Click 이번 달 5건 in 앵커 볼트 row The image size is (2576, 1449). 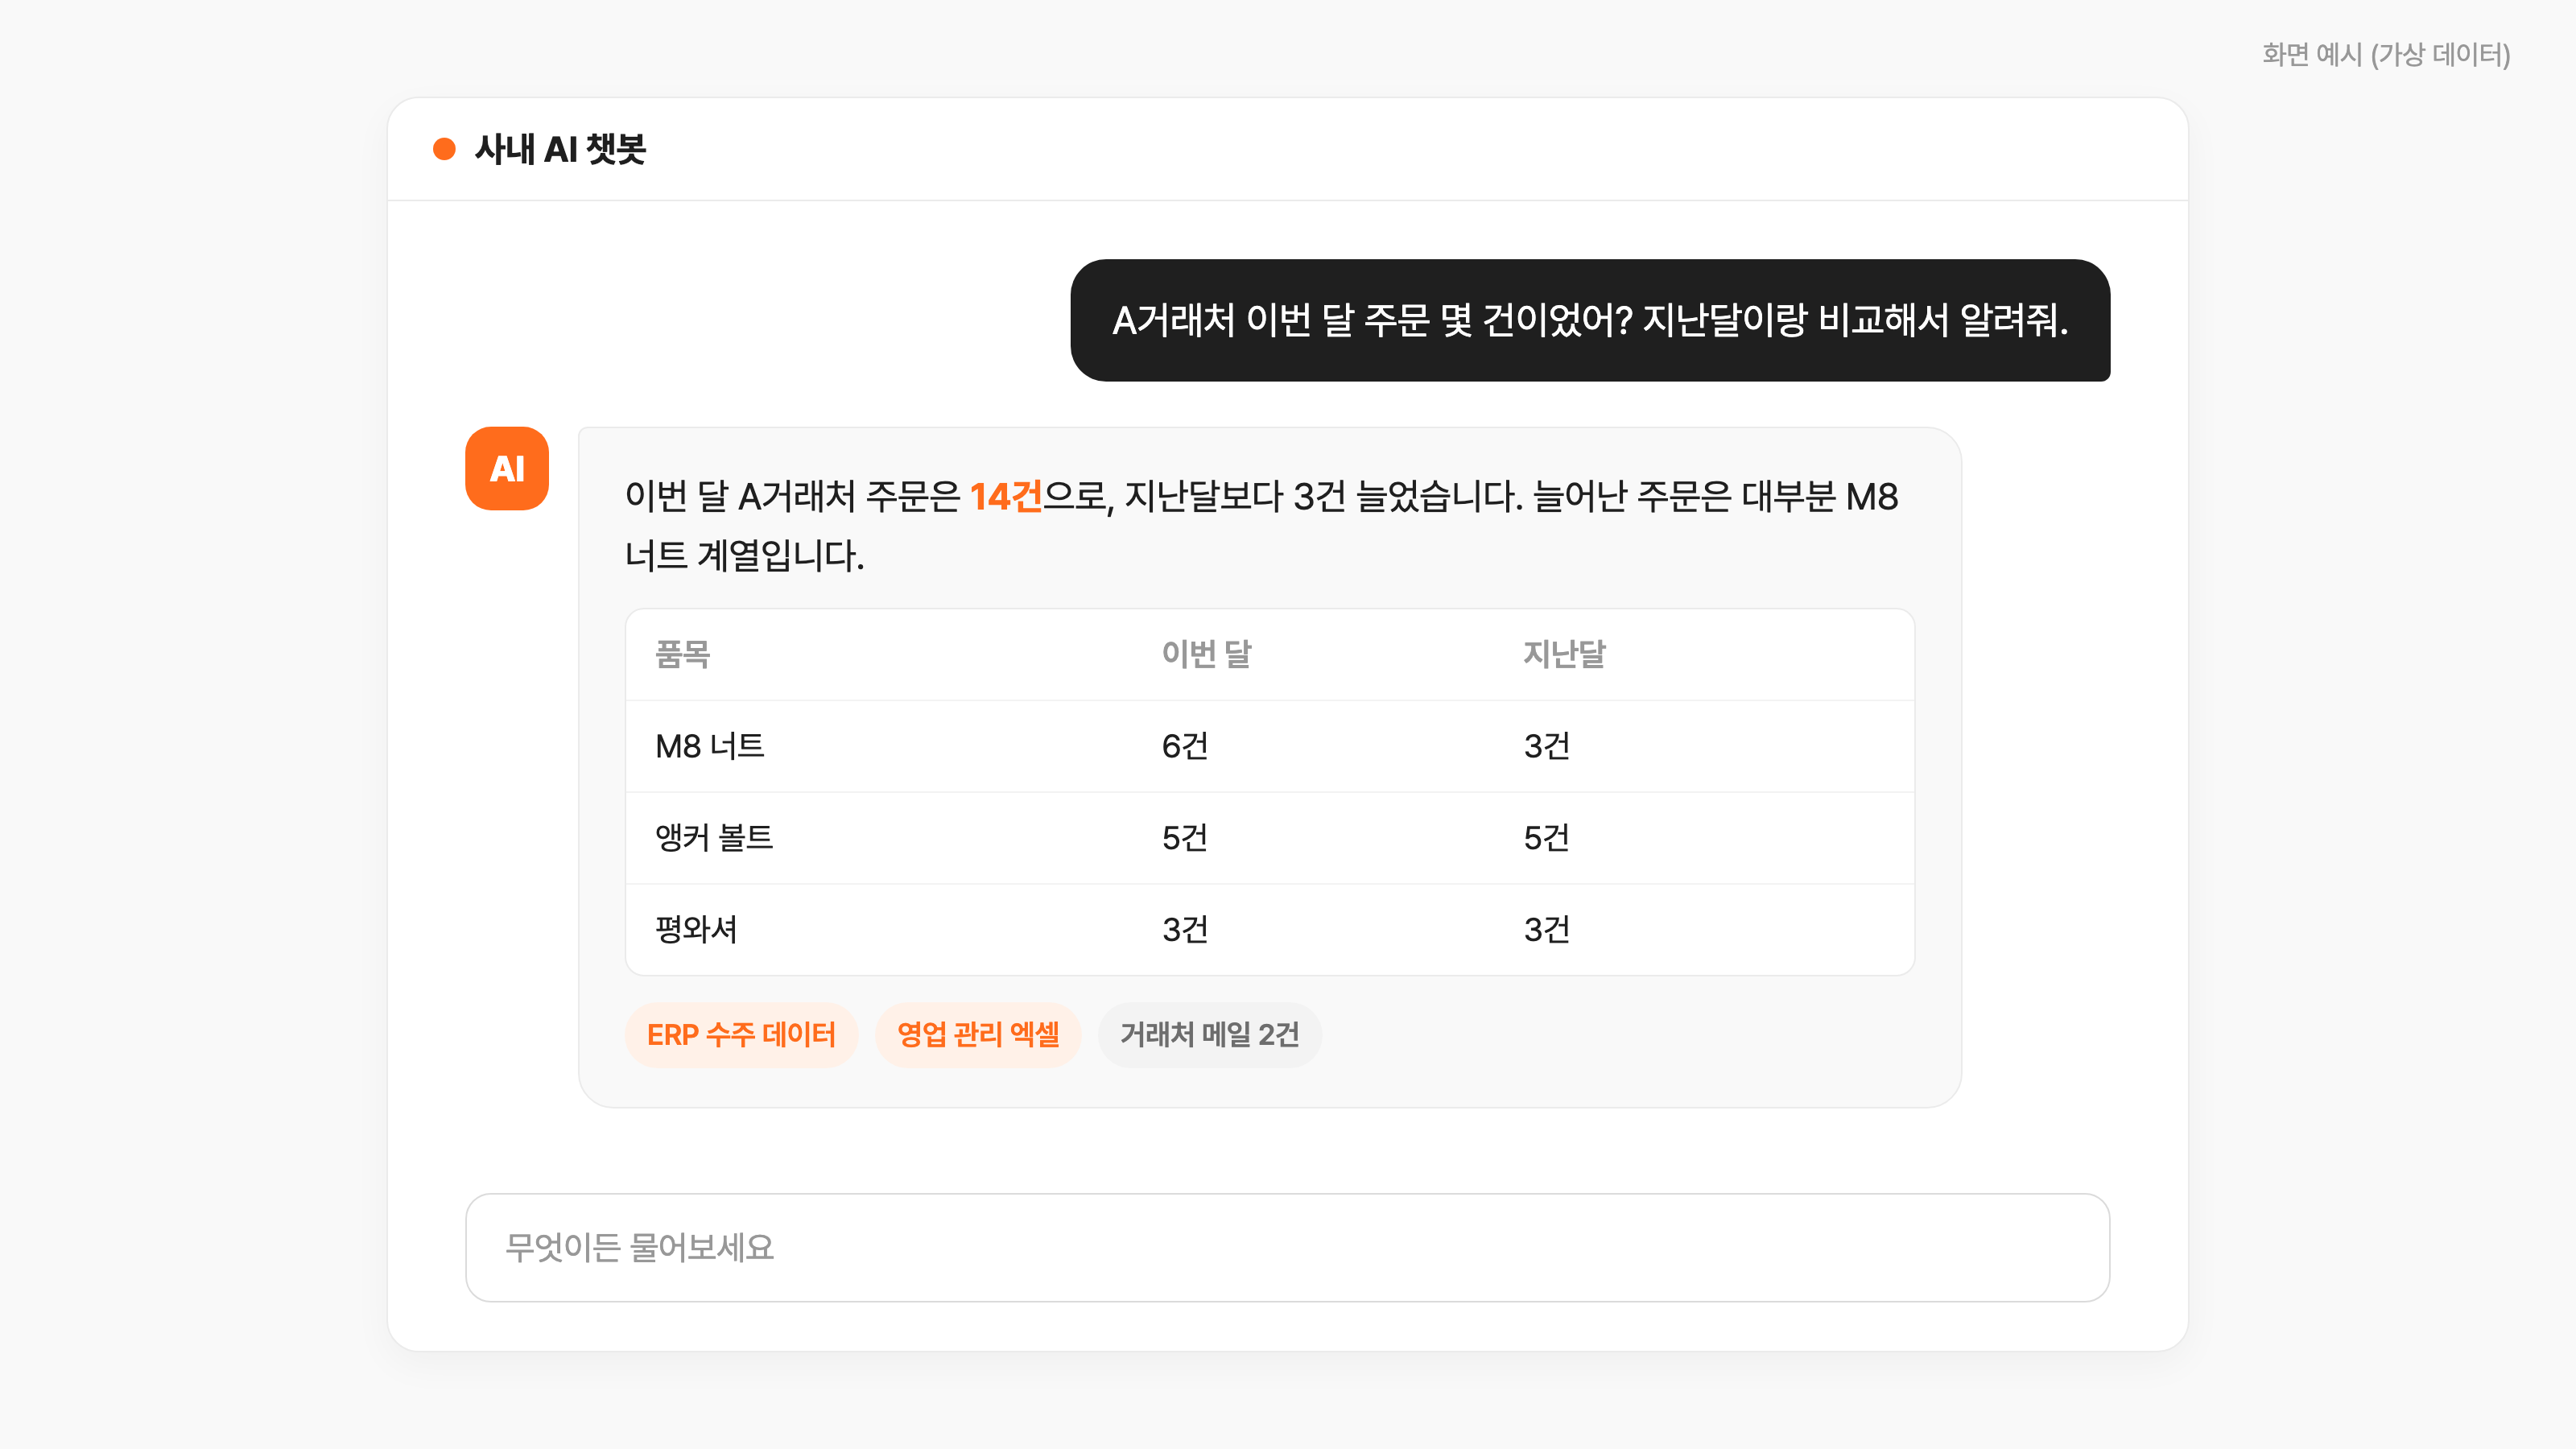coord(1185,837)
